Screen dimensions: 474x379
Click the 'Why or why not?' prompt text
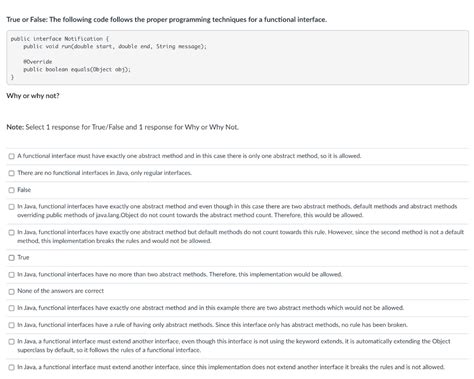(33, 96)
